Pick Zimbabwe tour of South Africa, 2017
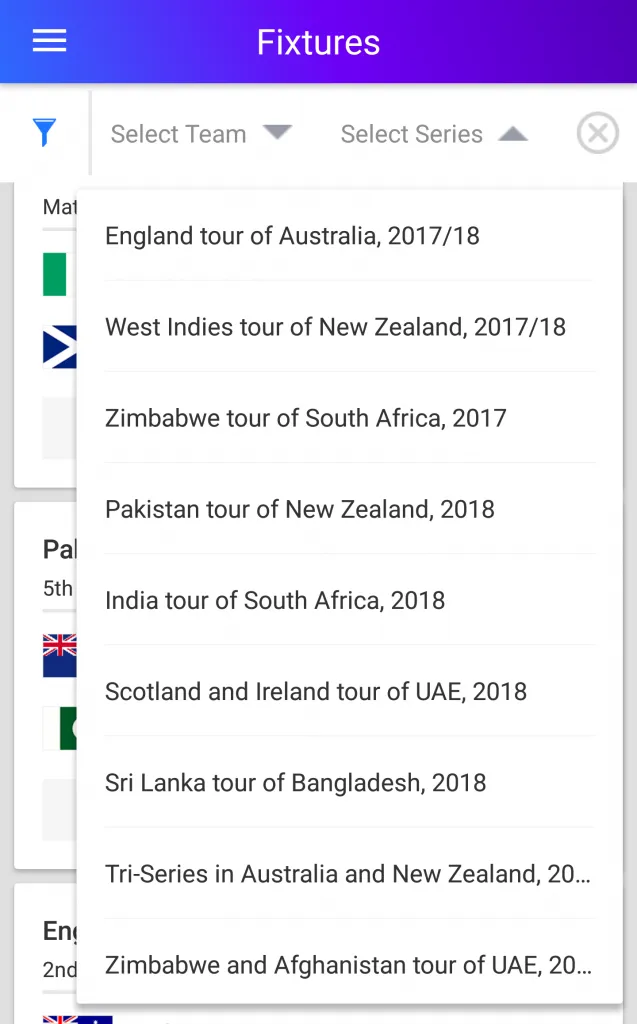This screenshot has width=637, height=1024. tap(305, 418)
